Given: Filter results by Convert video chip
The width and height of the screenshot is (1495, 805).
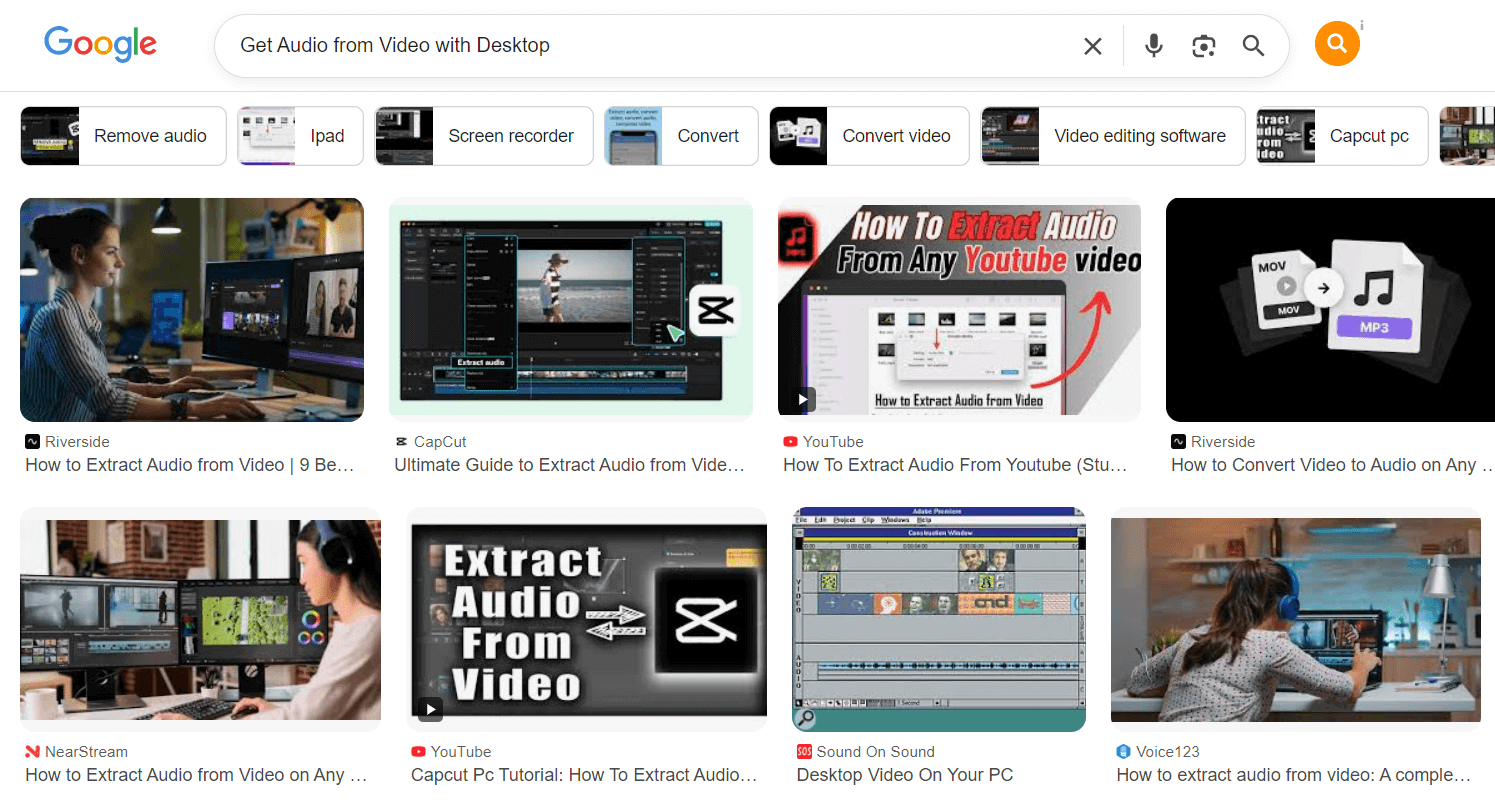Looking at the screenshot, I should point(869,136).
